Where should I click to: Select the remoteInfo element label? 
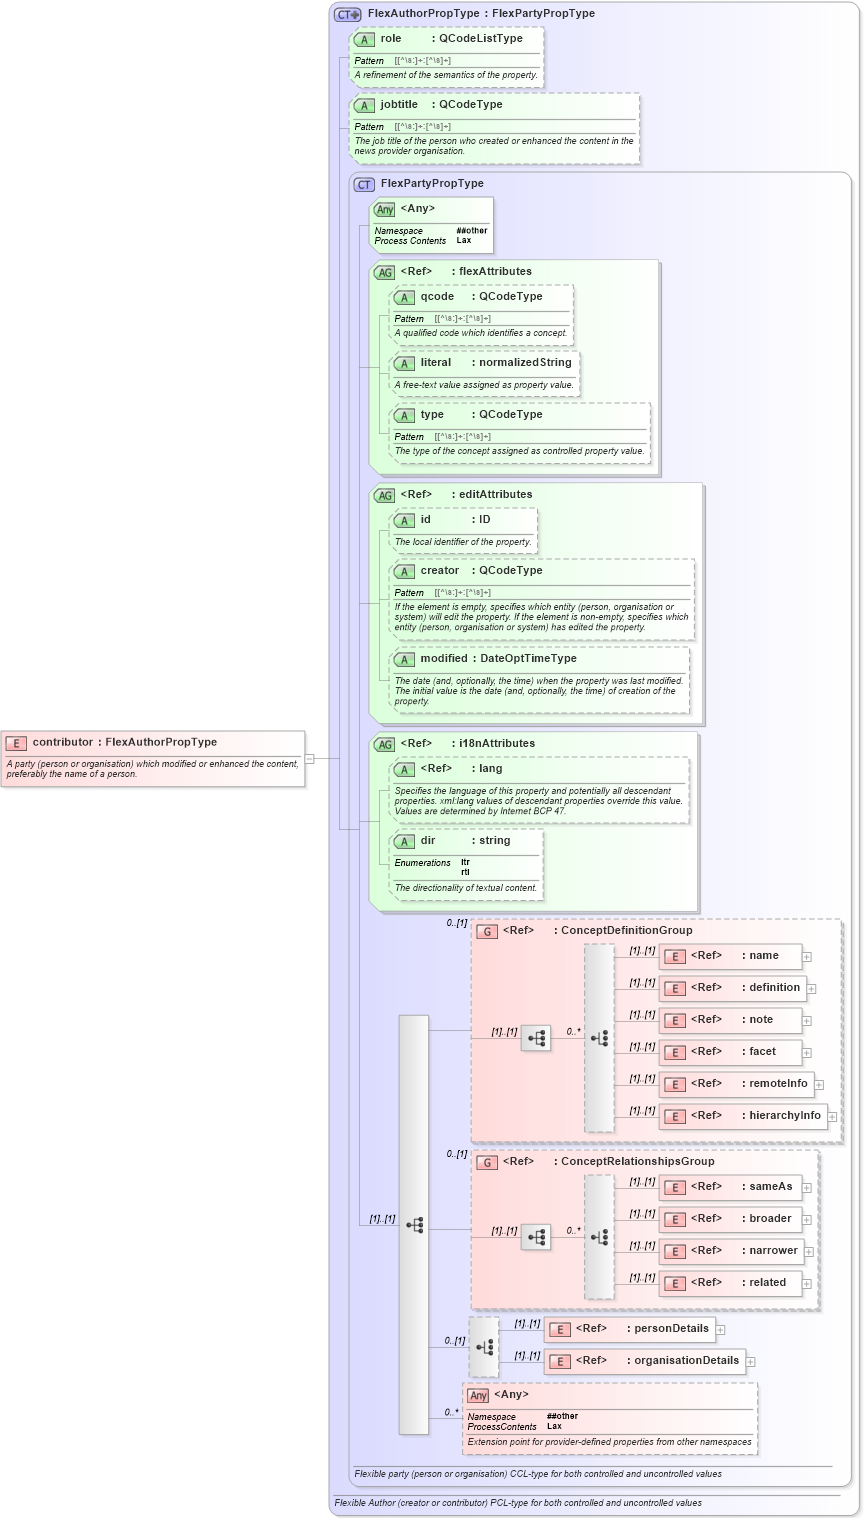click(x=778, y=1083)
